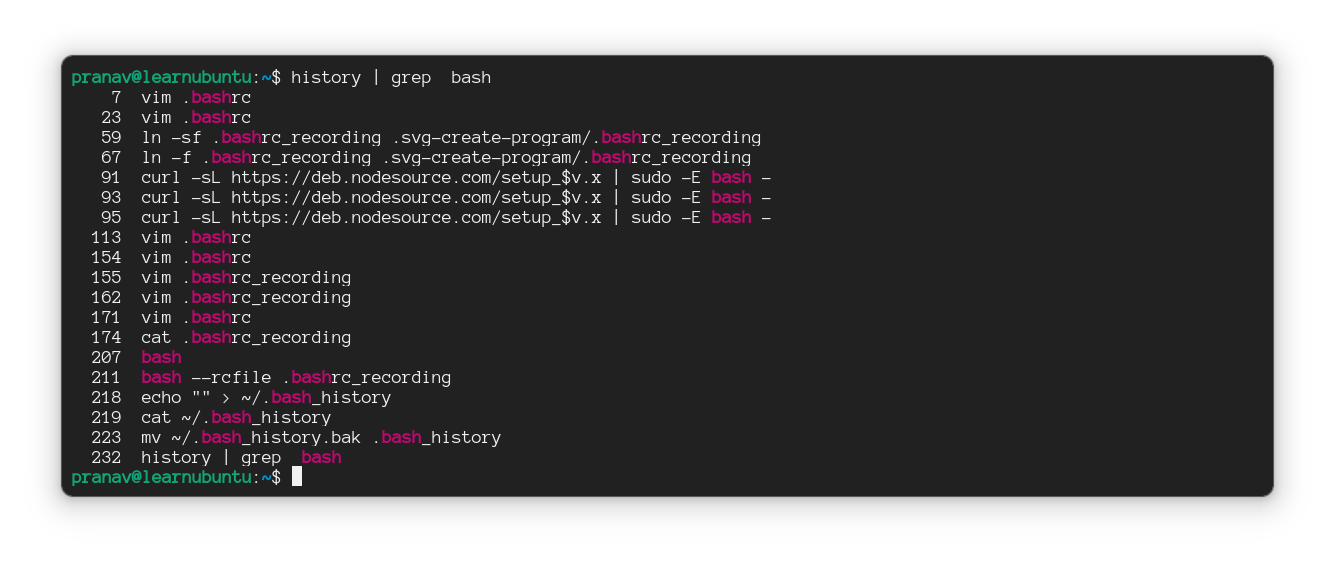
Task: Click the line 59 ln -sf command
Action: click(x=451, y=137)
